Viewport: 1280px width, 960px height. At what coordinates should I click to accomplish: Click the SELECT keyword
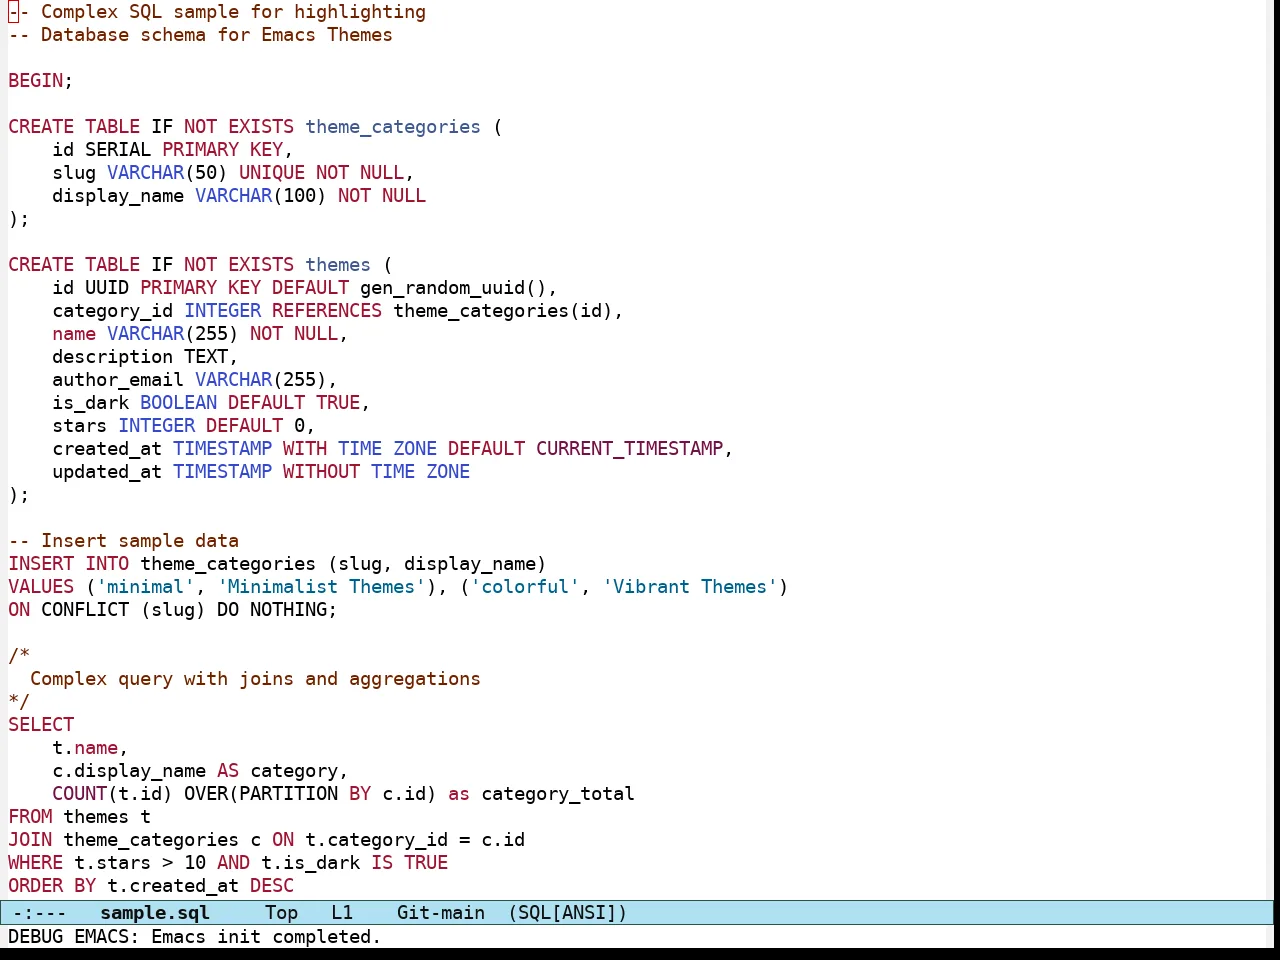41,725
